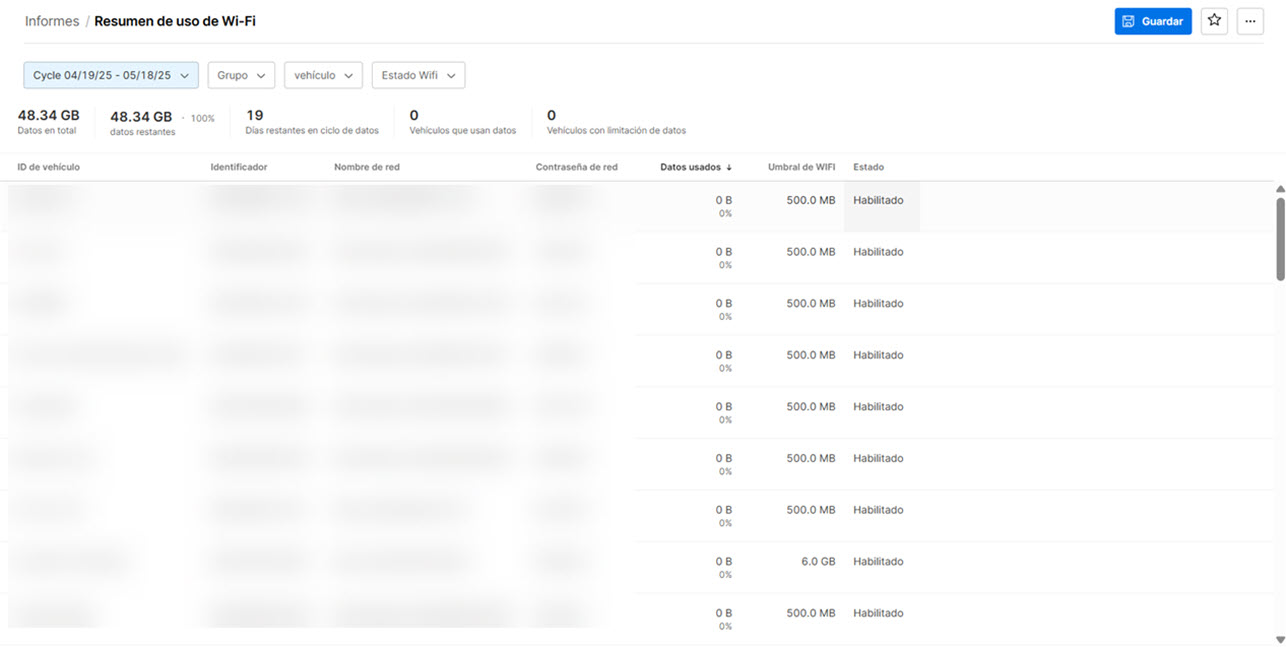Click the Estado column header
Image resolution: width=1286 pixels, height=647 pixels.
868,167
